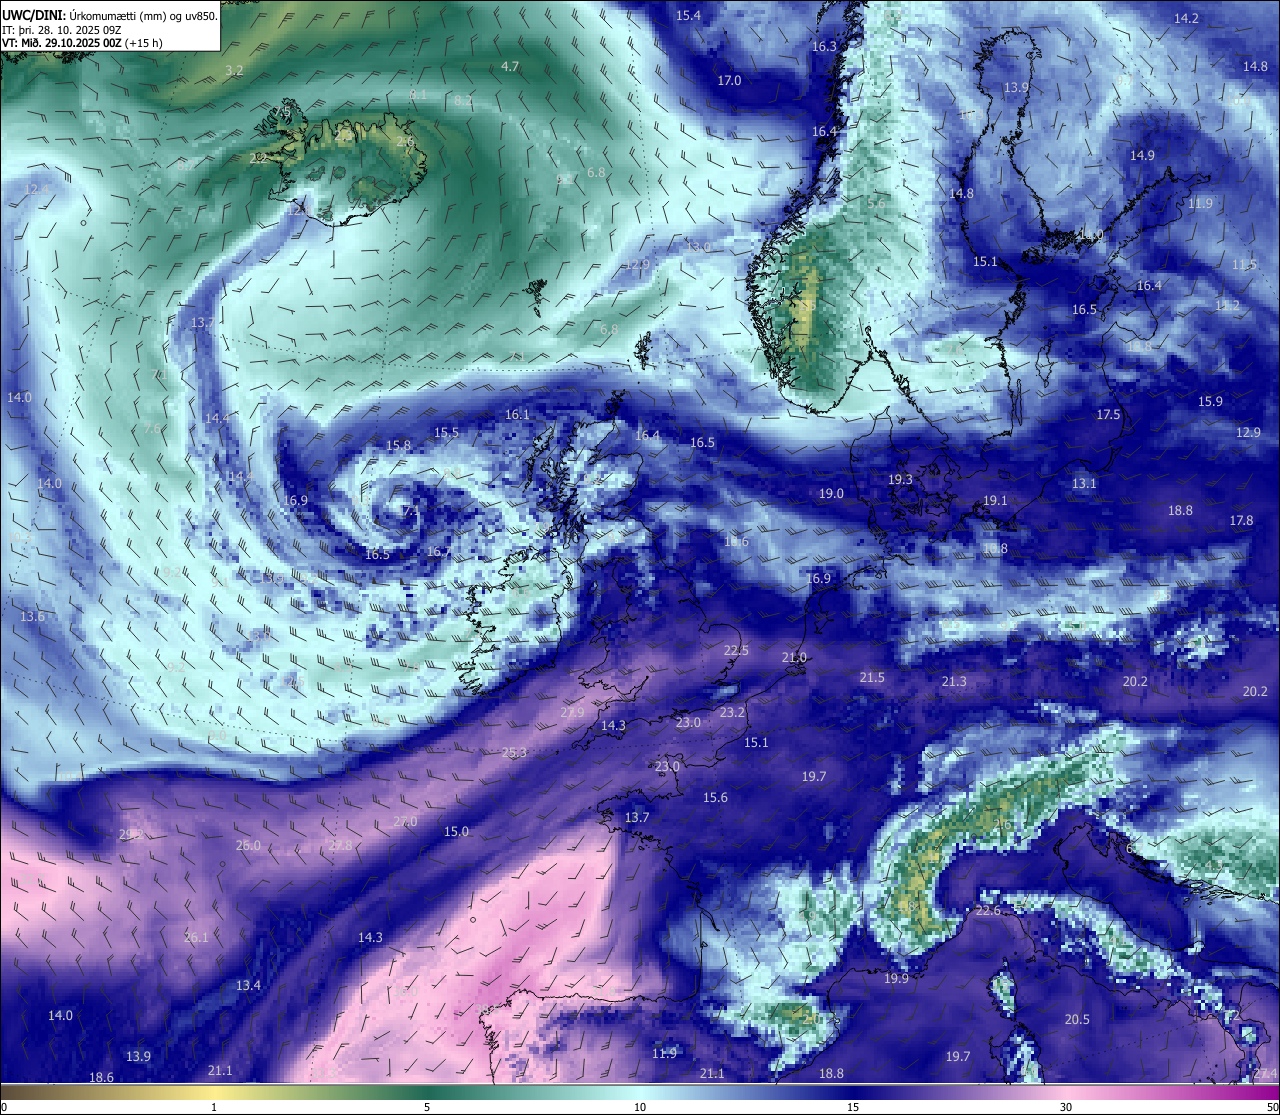Click the 14.9 value label
The width and height of the screenshot is (1280, 1115).
tap(1142, 155)
